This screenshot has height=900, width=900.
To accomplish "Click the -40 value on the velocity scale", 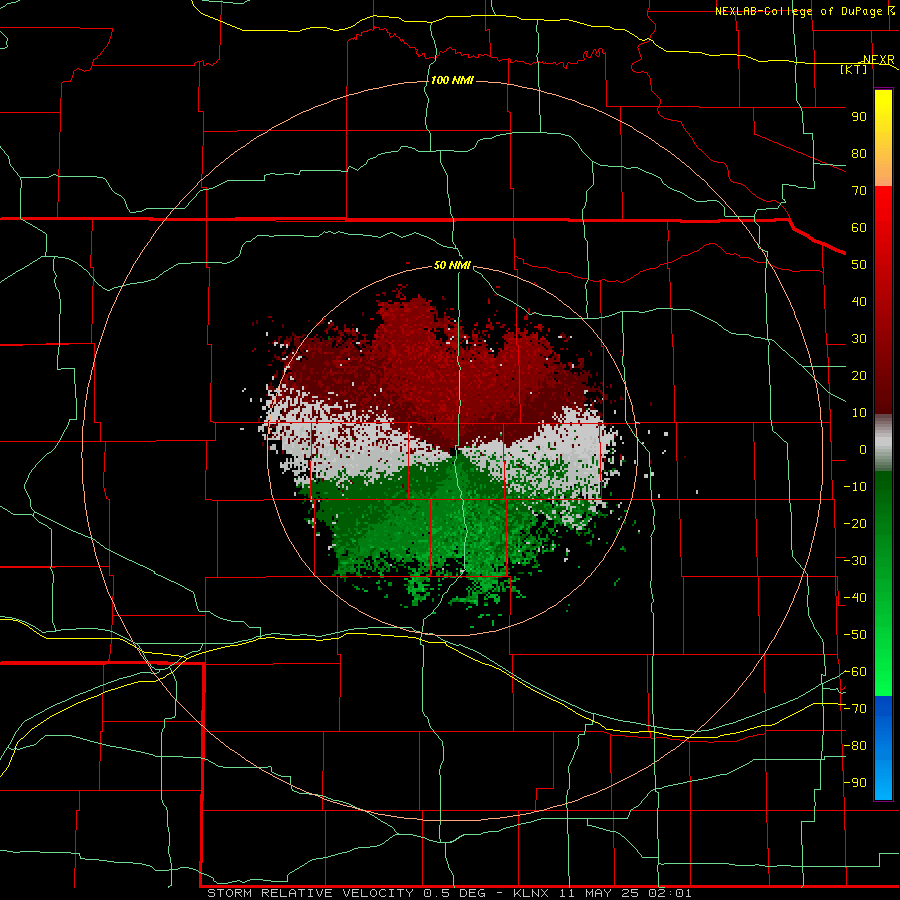I will coord(855,598).
